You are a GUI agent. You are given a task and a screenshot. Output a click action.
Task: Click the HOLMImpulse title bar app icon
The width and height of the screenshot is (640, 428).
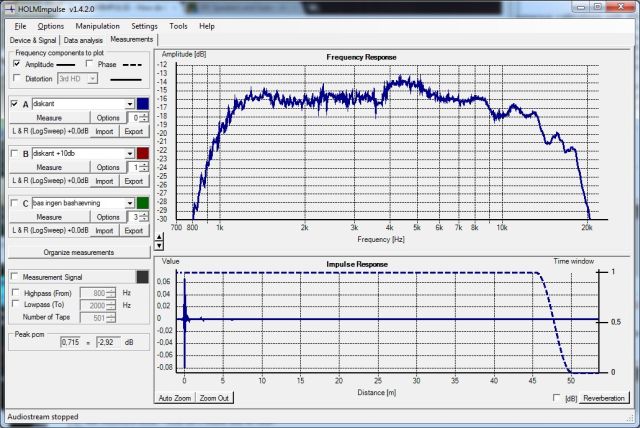click(x=11, y=9)
